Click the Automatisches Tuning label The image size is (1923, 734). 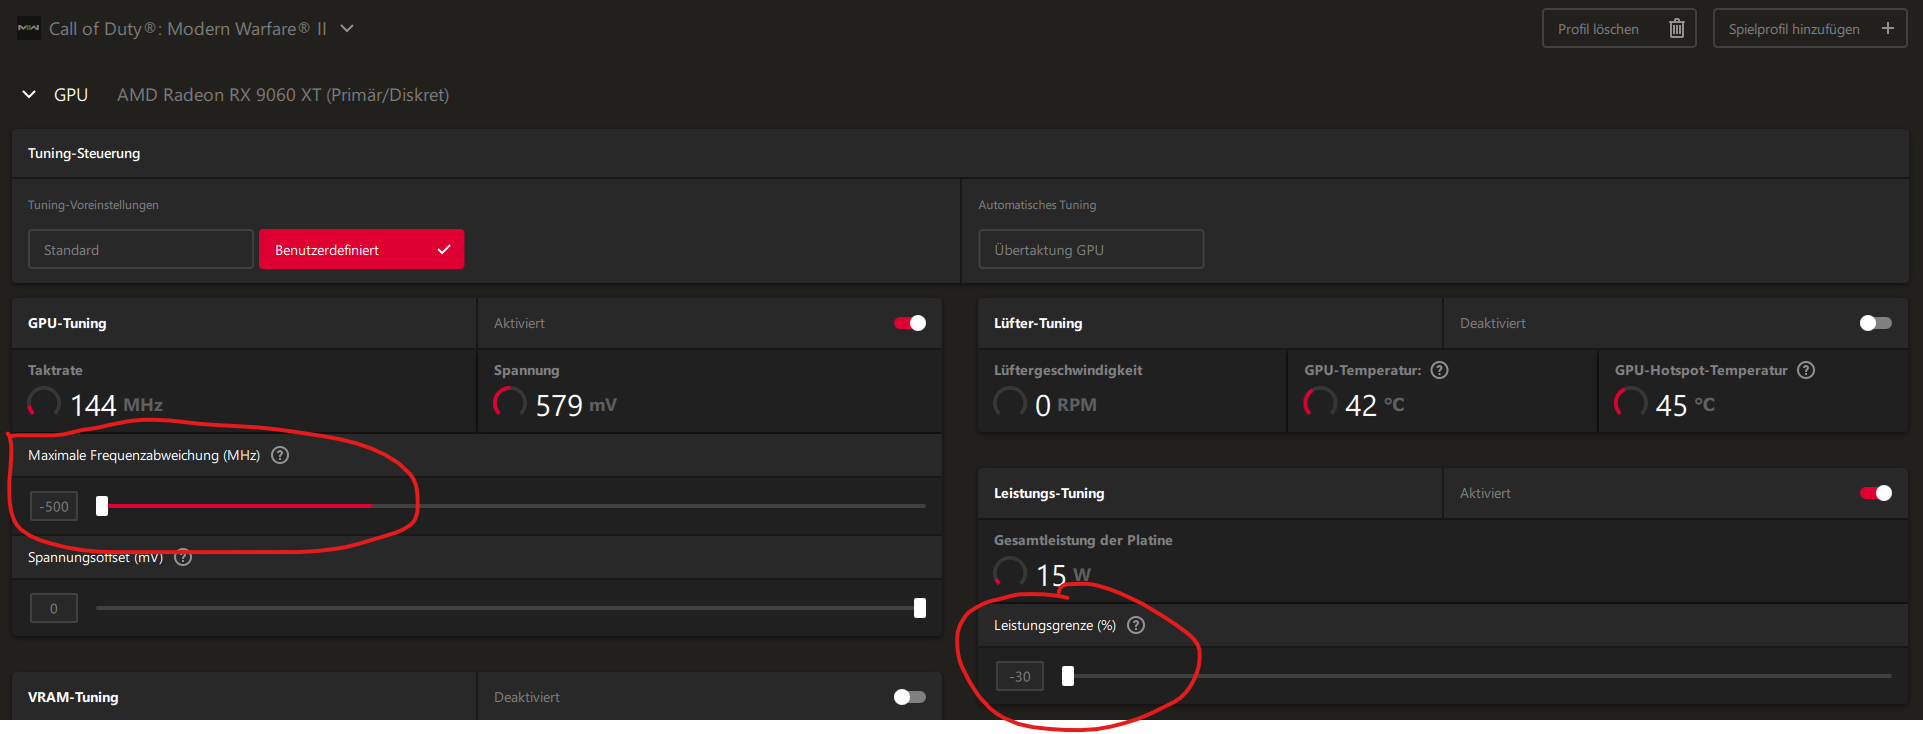coord(1037,205)
